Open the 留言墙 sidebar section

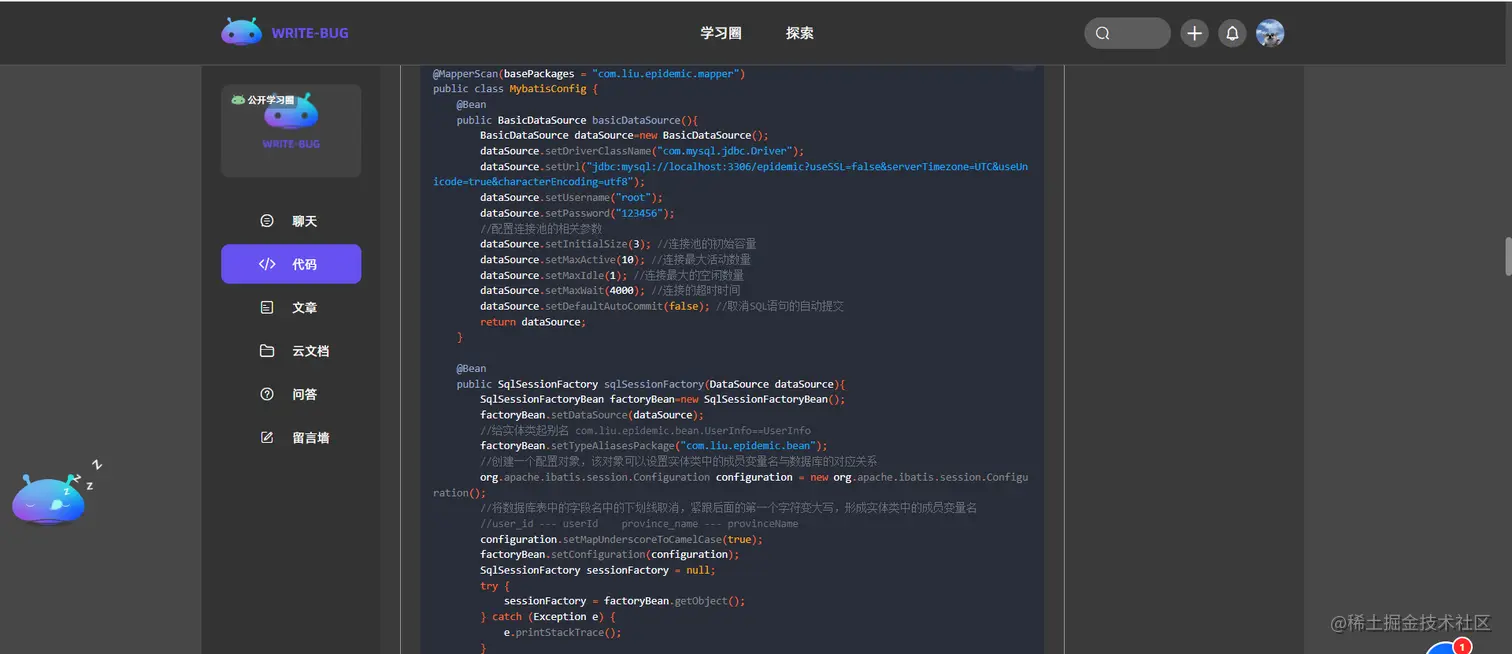(291, 437)
